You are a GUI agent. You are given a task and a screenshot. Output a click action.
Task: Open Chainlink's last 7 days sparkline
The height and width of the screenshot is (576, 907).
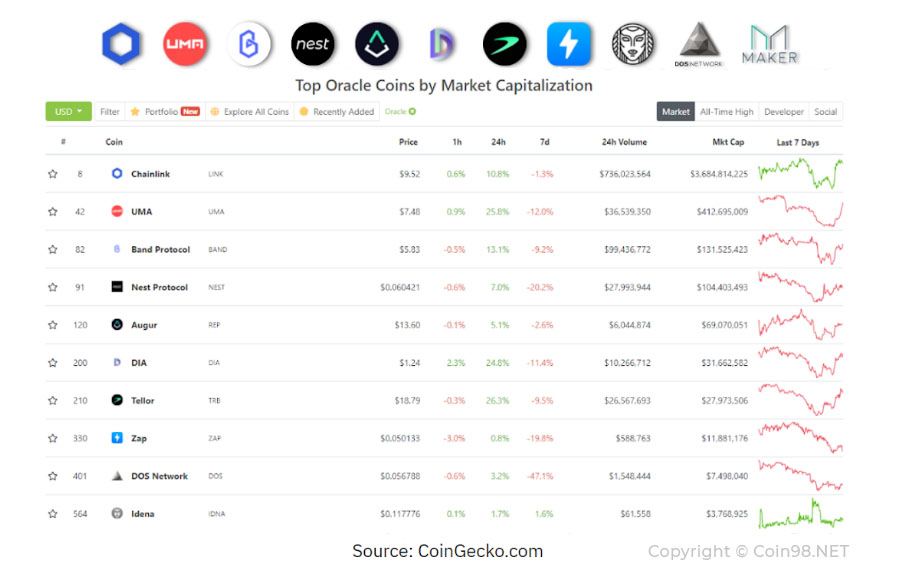pos(801,173)
